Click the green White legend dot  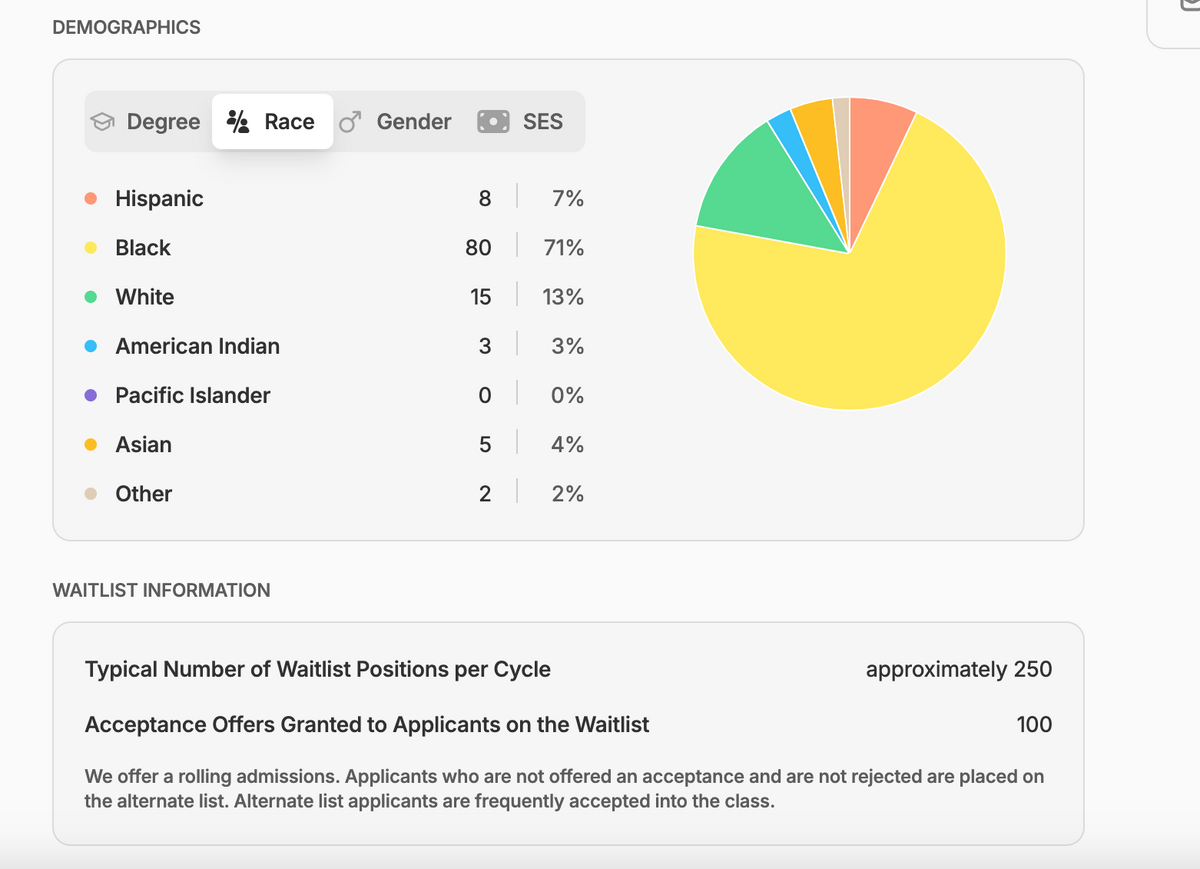click(91, 297)
